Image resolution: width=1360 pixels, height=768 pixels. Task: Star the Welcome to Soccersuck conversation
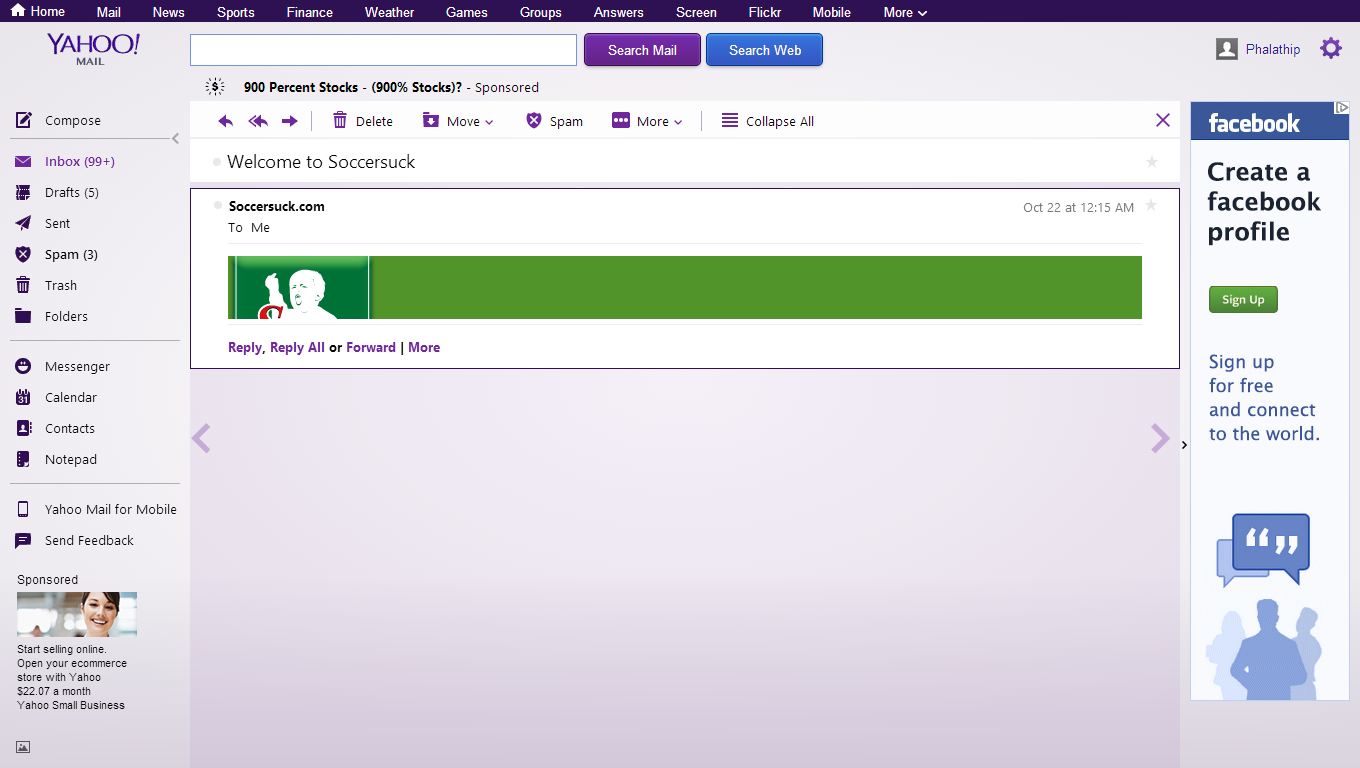(x=1152, y=162)
